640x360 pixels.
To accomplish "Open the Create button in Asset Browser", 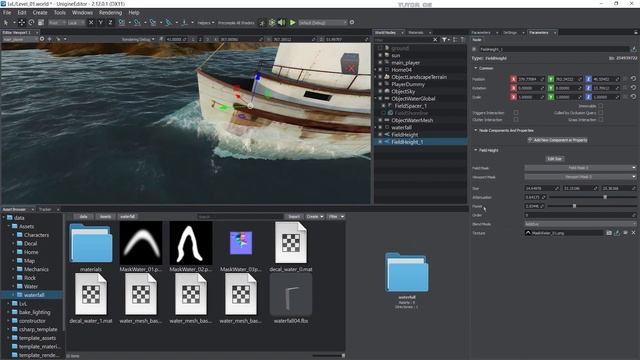I will pyautogui.click(x=314, y=216).
